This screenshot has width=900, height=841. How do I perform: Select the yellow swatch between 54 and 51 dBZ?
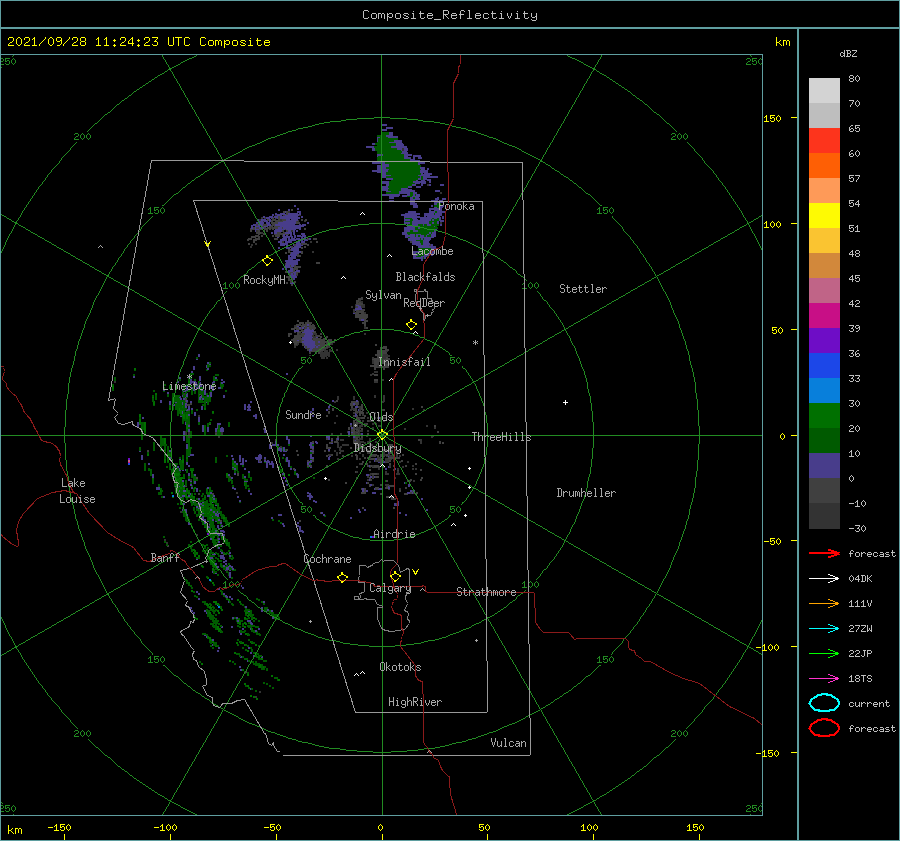click(x=824, y=216)
